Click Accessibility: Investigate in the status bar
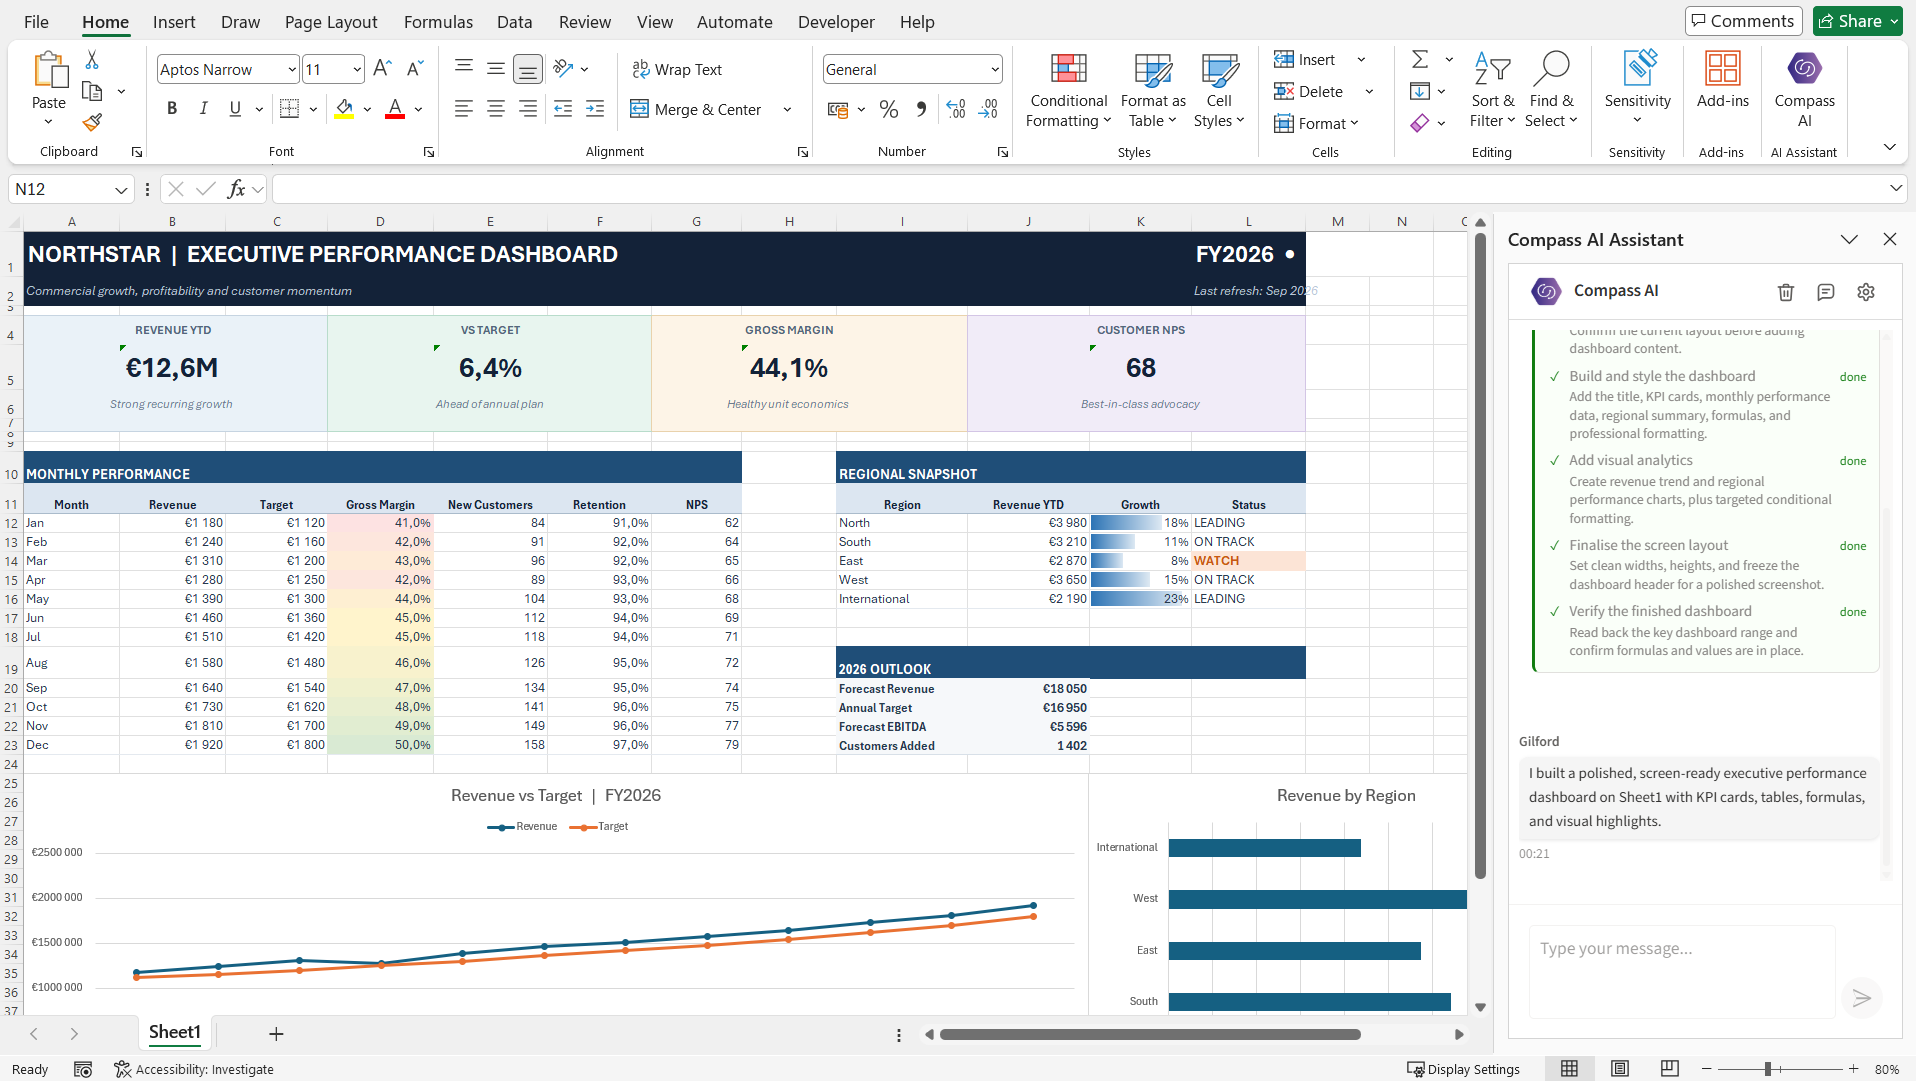 pyautogui.click(x=194, y=1069)
